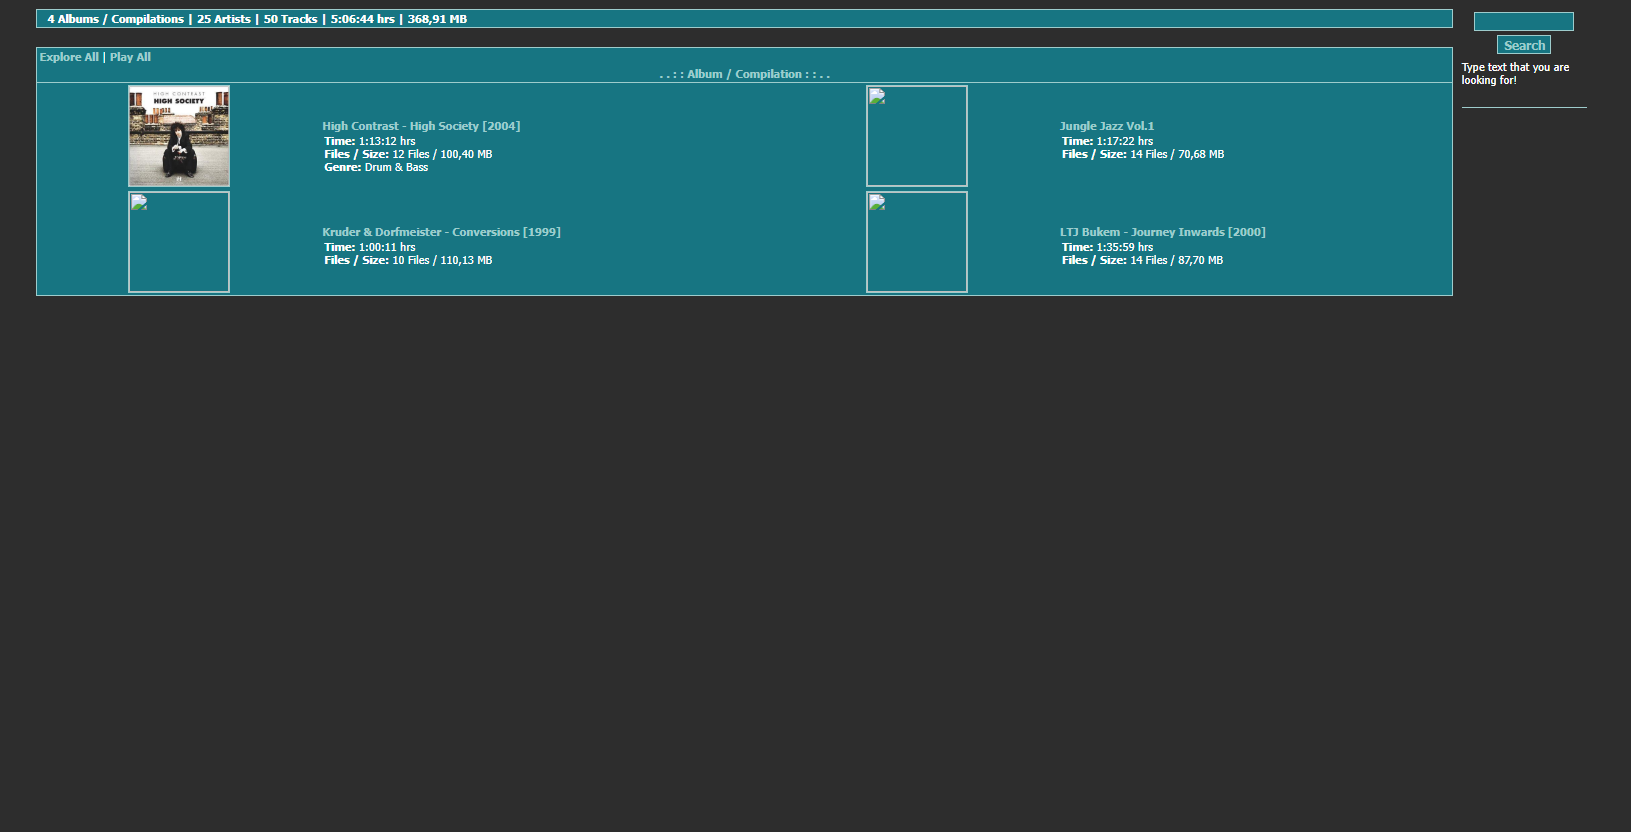Select Conversions time '1:00:11 hrs'
This screenshot has width=1631, height=832.
387,247
